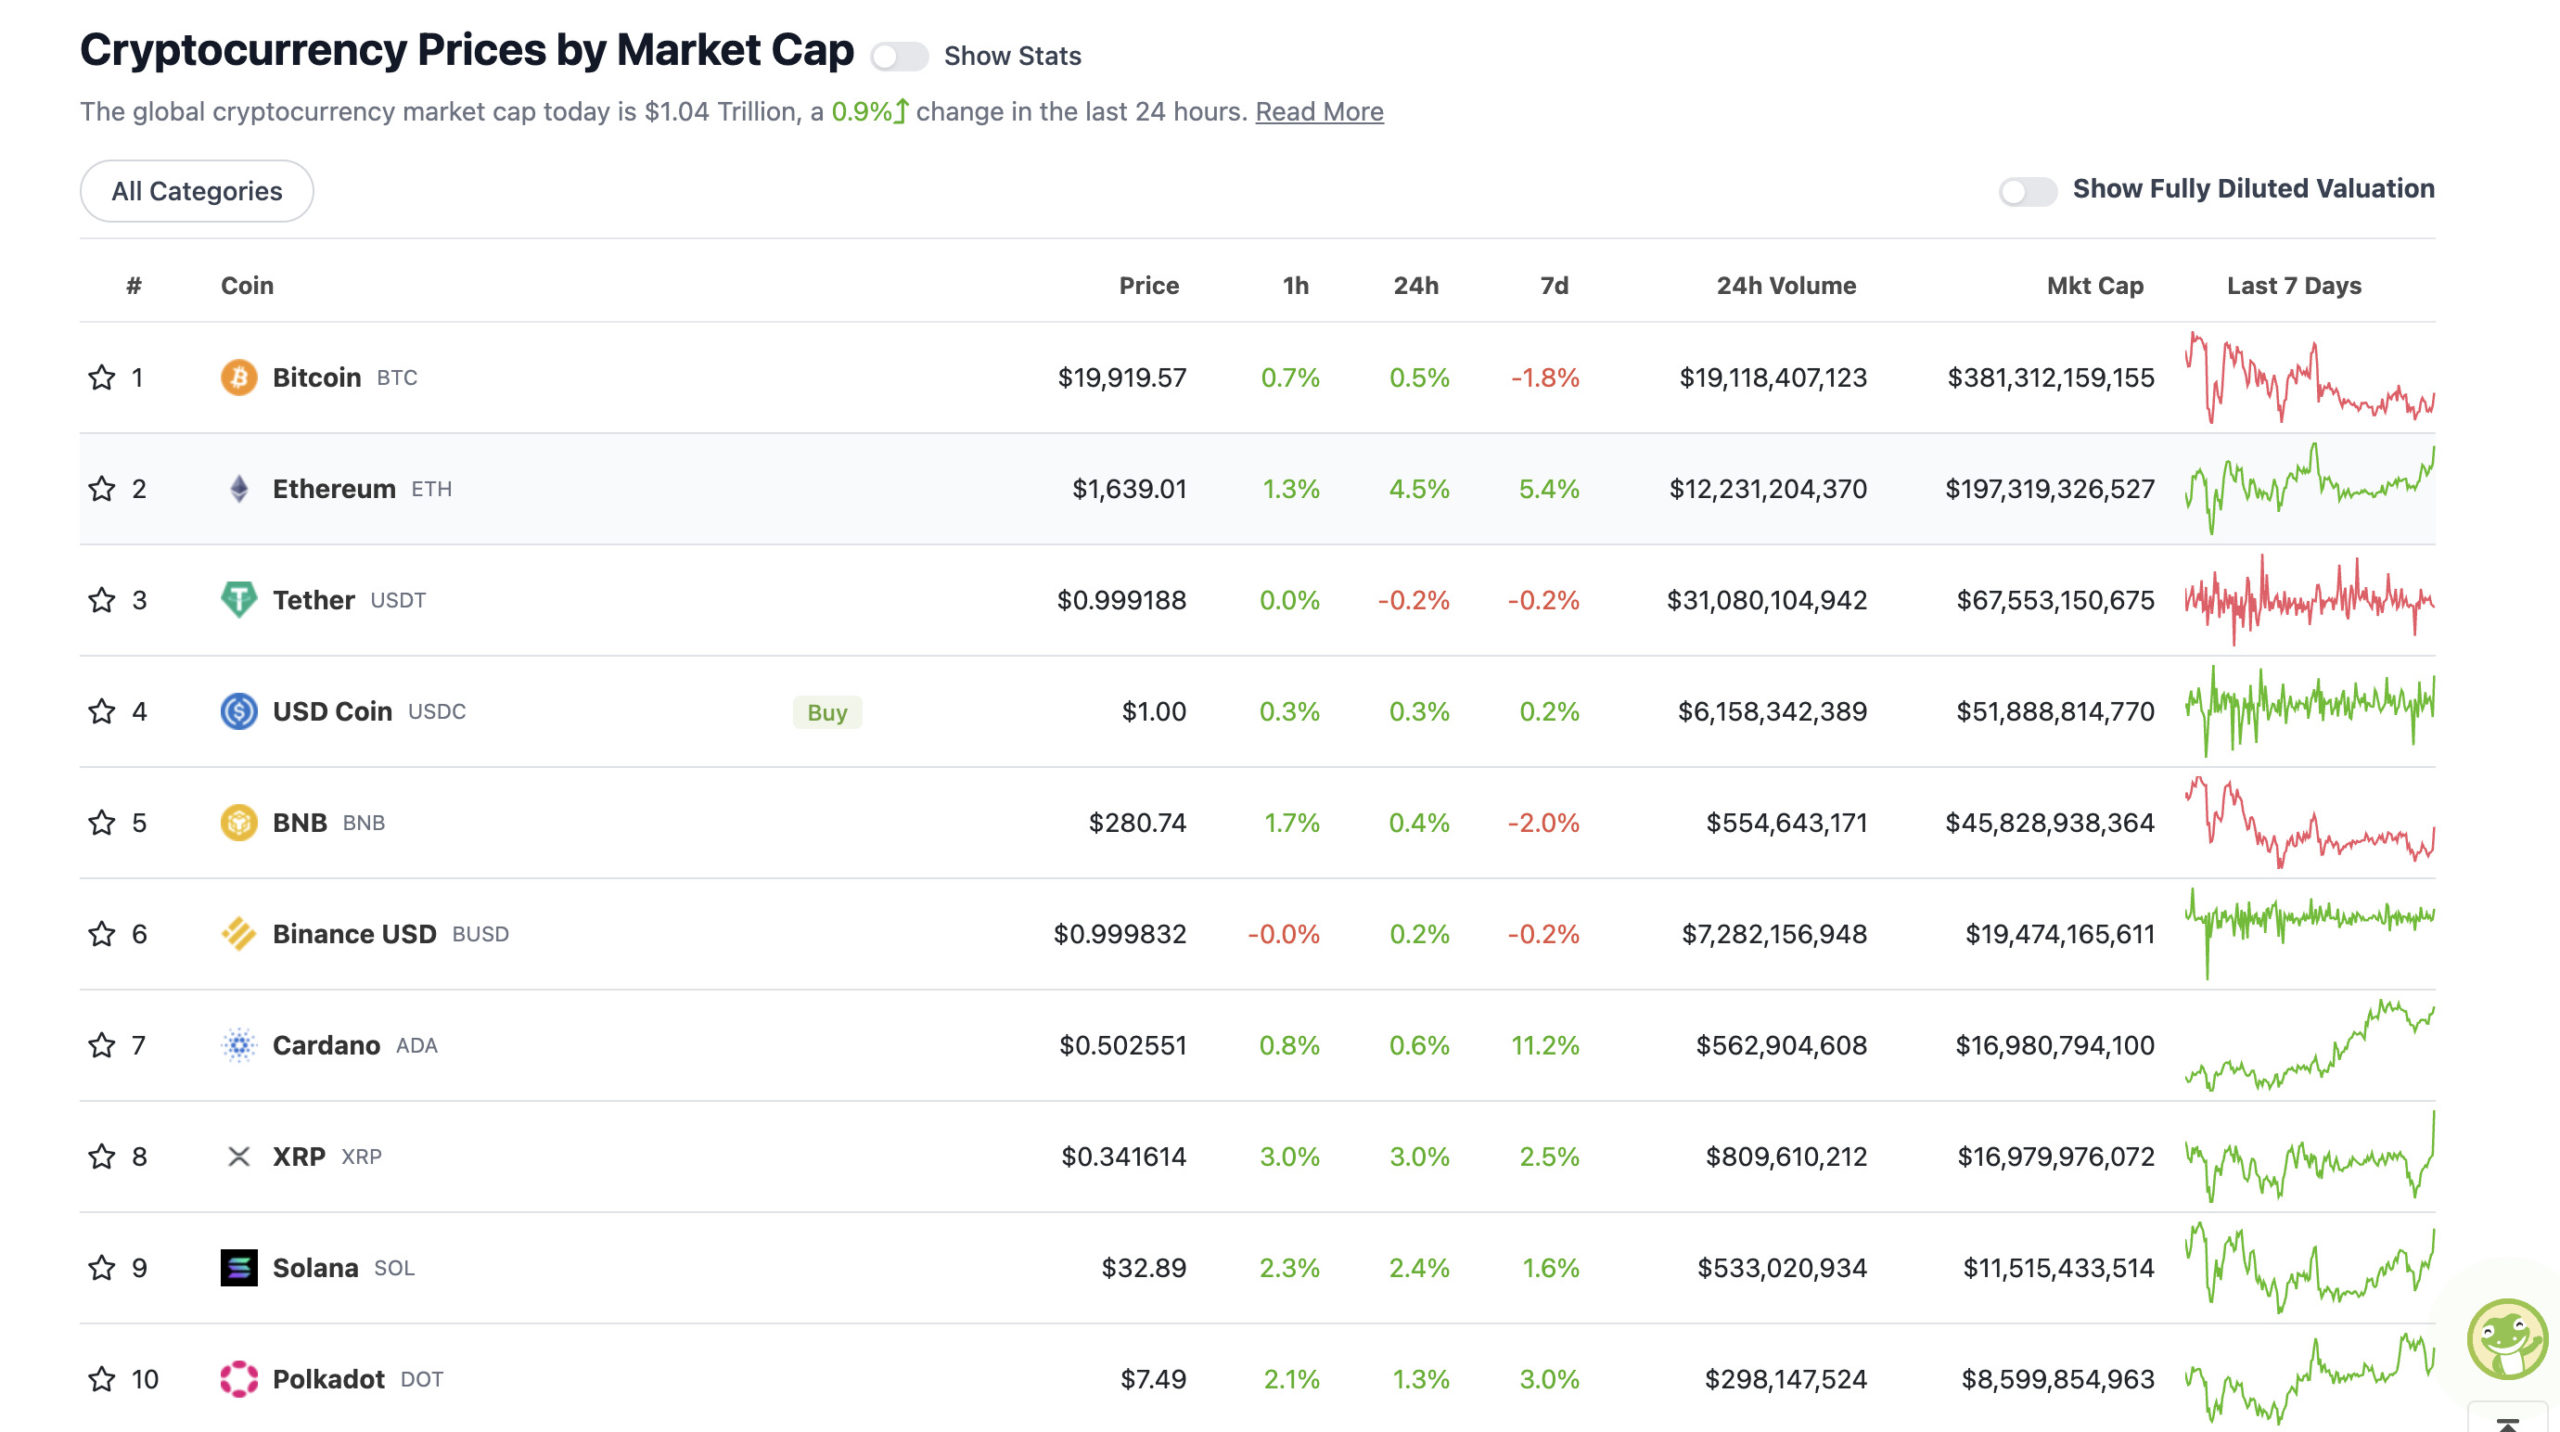
Task: Open the Ethereum coin page
Action: (334, 488)
